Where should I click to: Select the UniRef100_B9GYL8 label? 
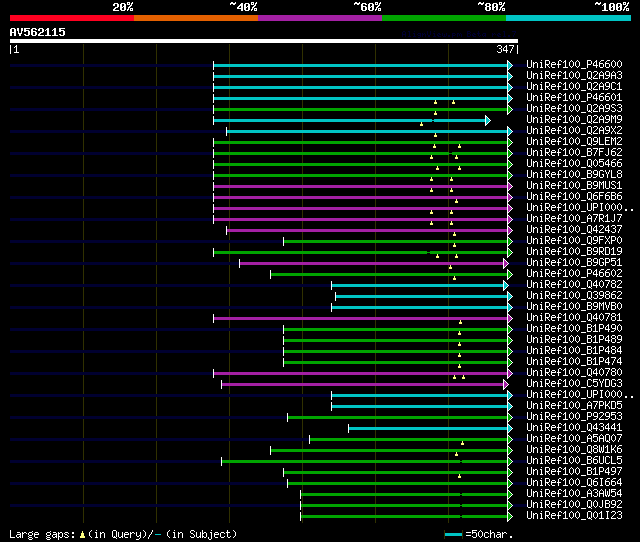click(x=574, y=175)
